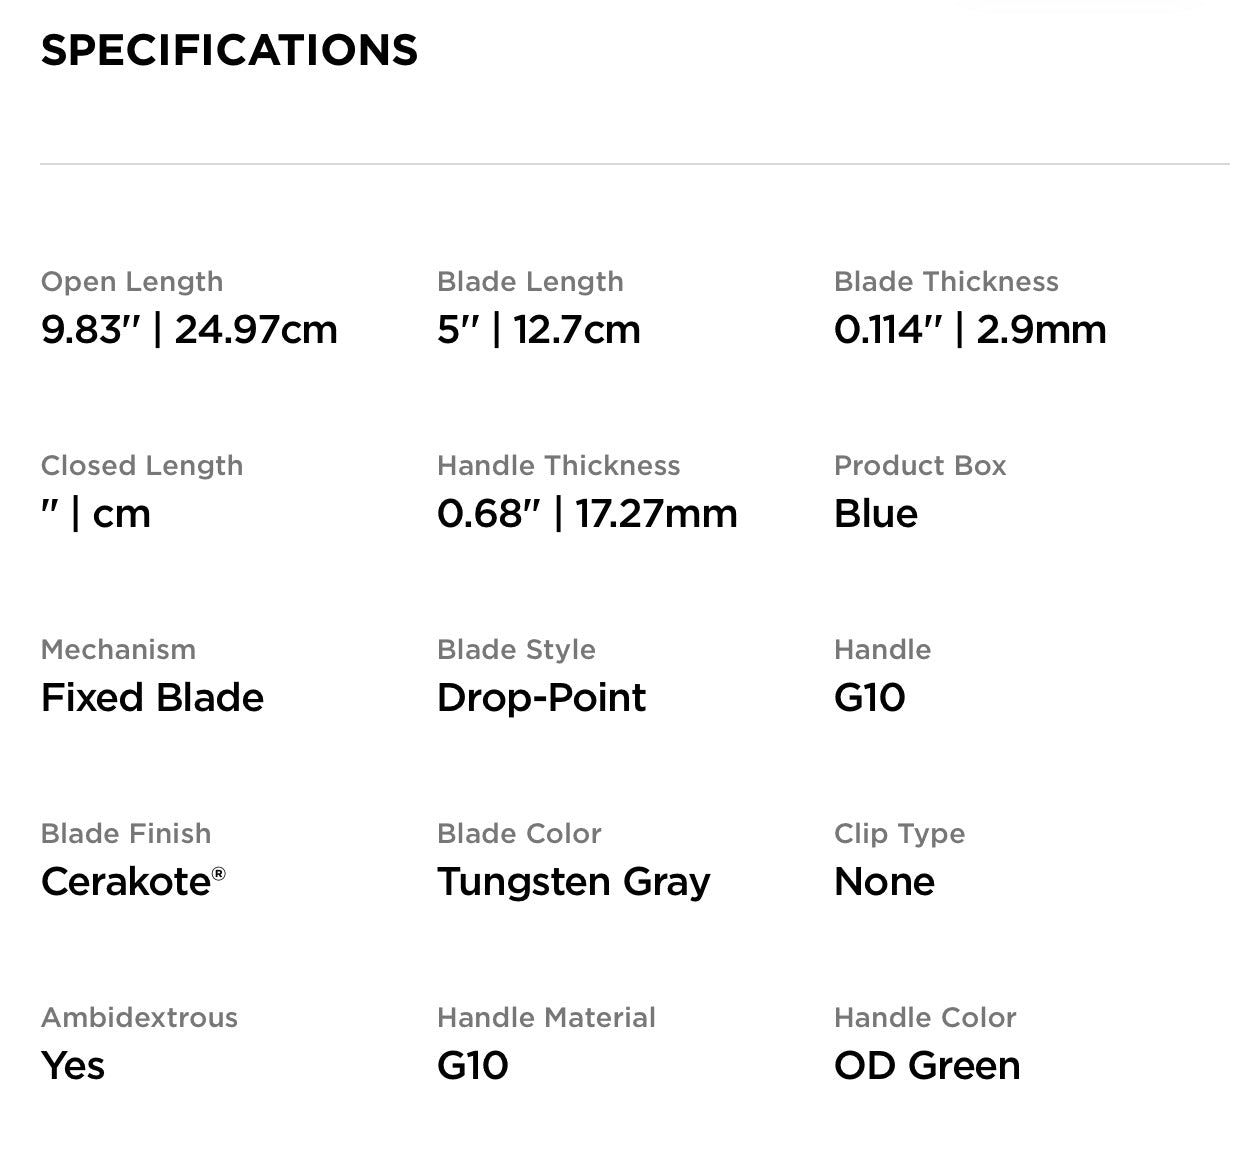Click the Open Length value 9.83" | 24.97cm
1255x1154 pixels.
coord(189,330)
